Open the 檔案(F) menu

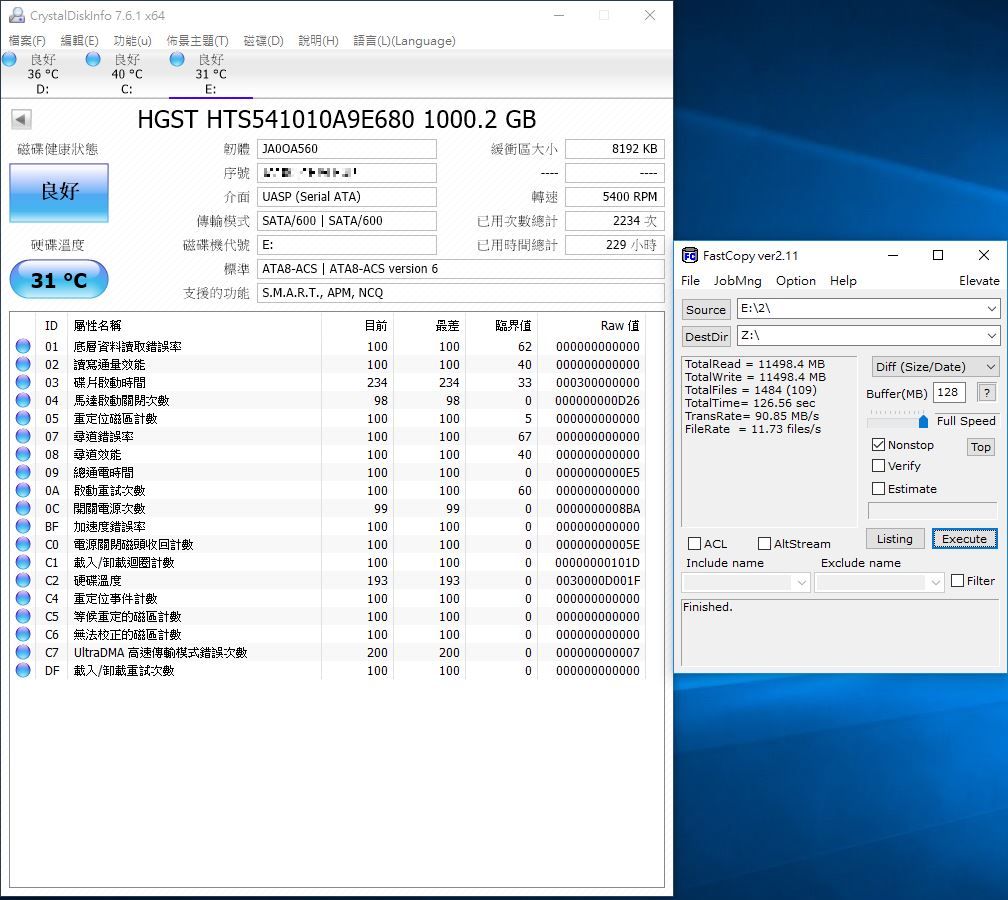(27, 40)
